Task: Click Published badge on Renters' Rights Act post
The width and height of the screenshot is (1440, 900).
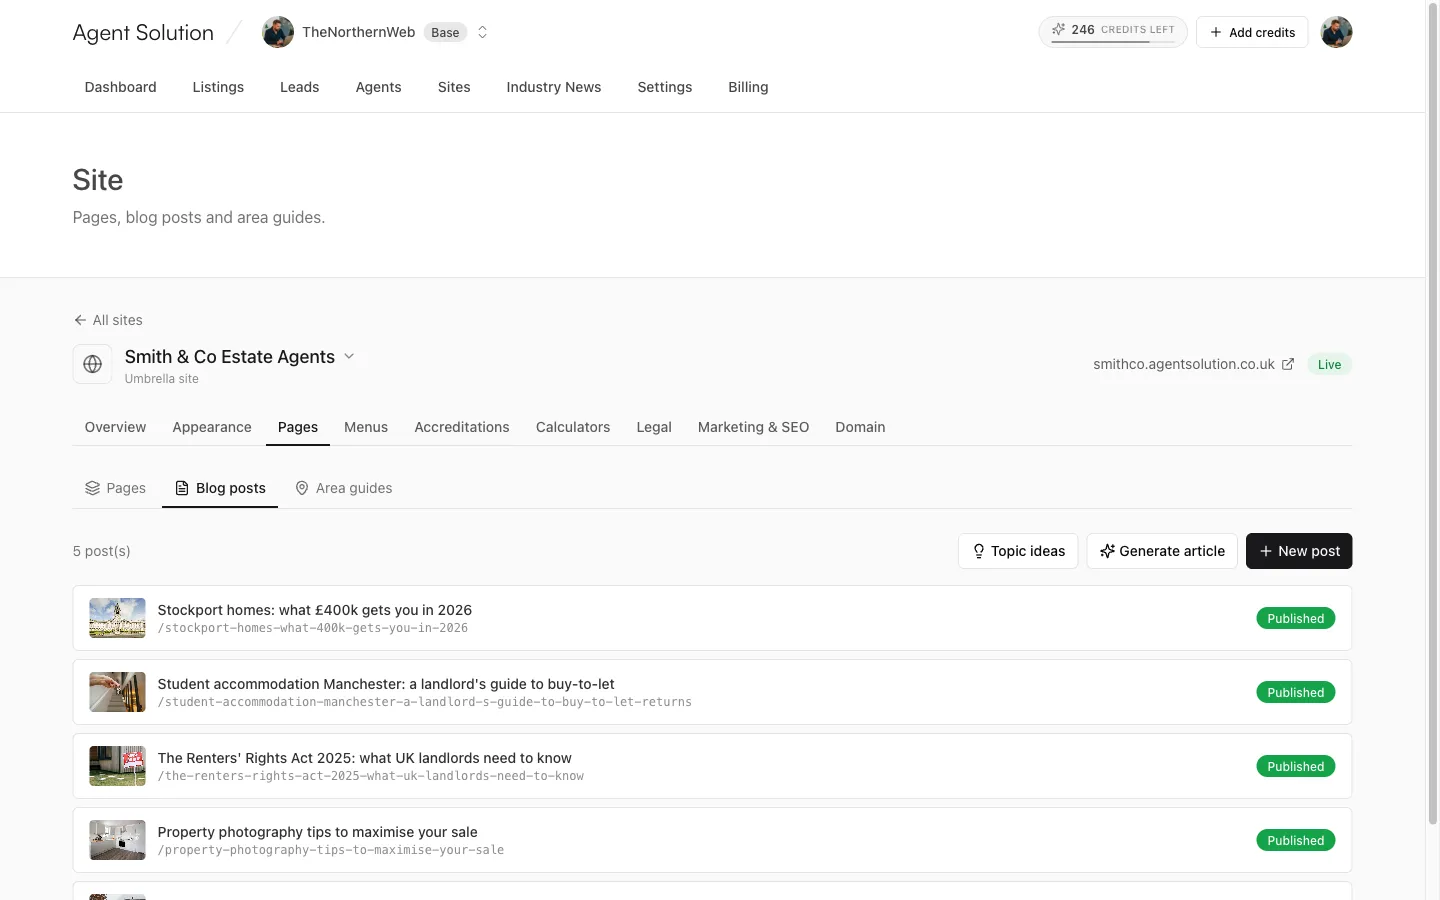Action: pyautogui.click(x=1296, y=766)
